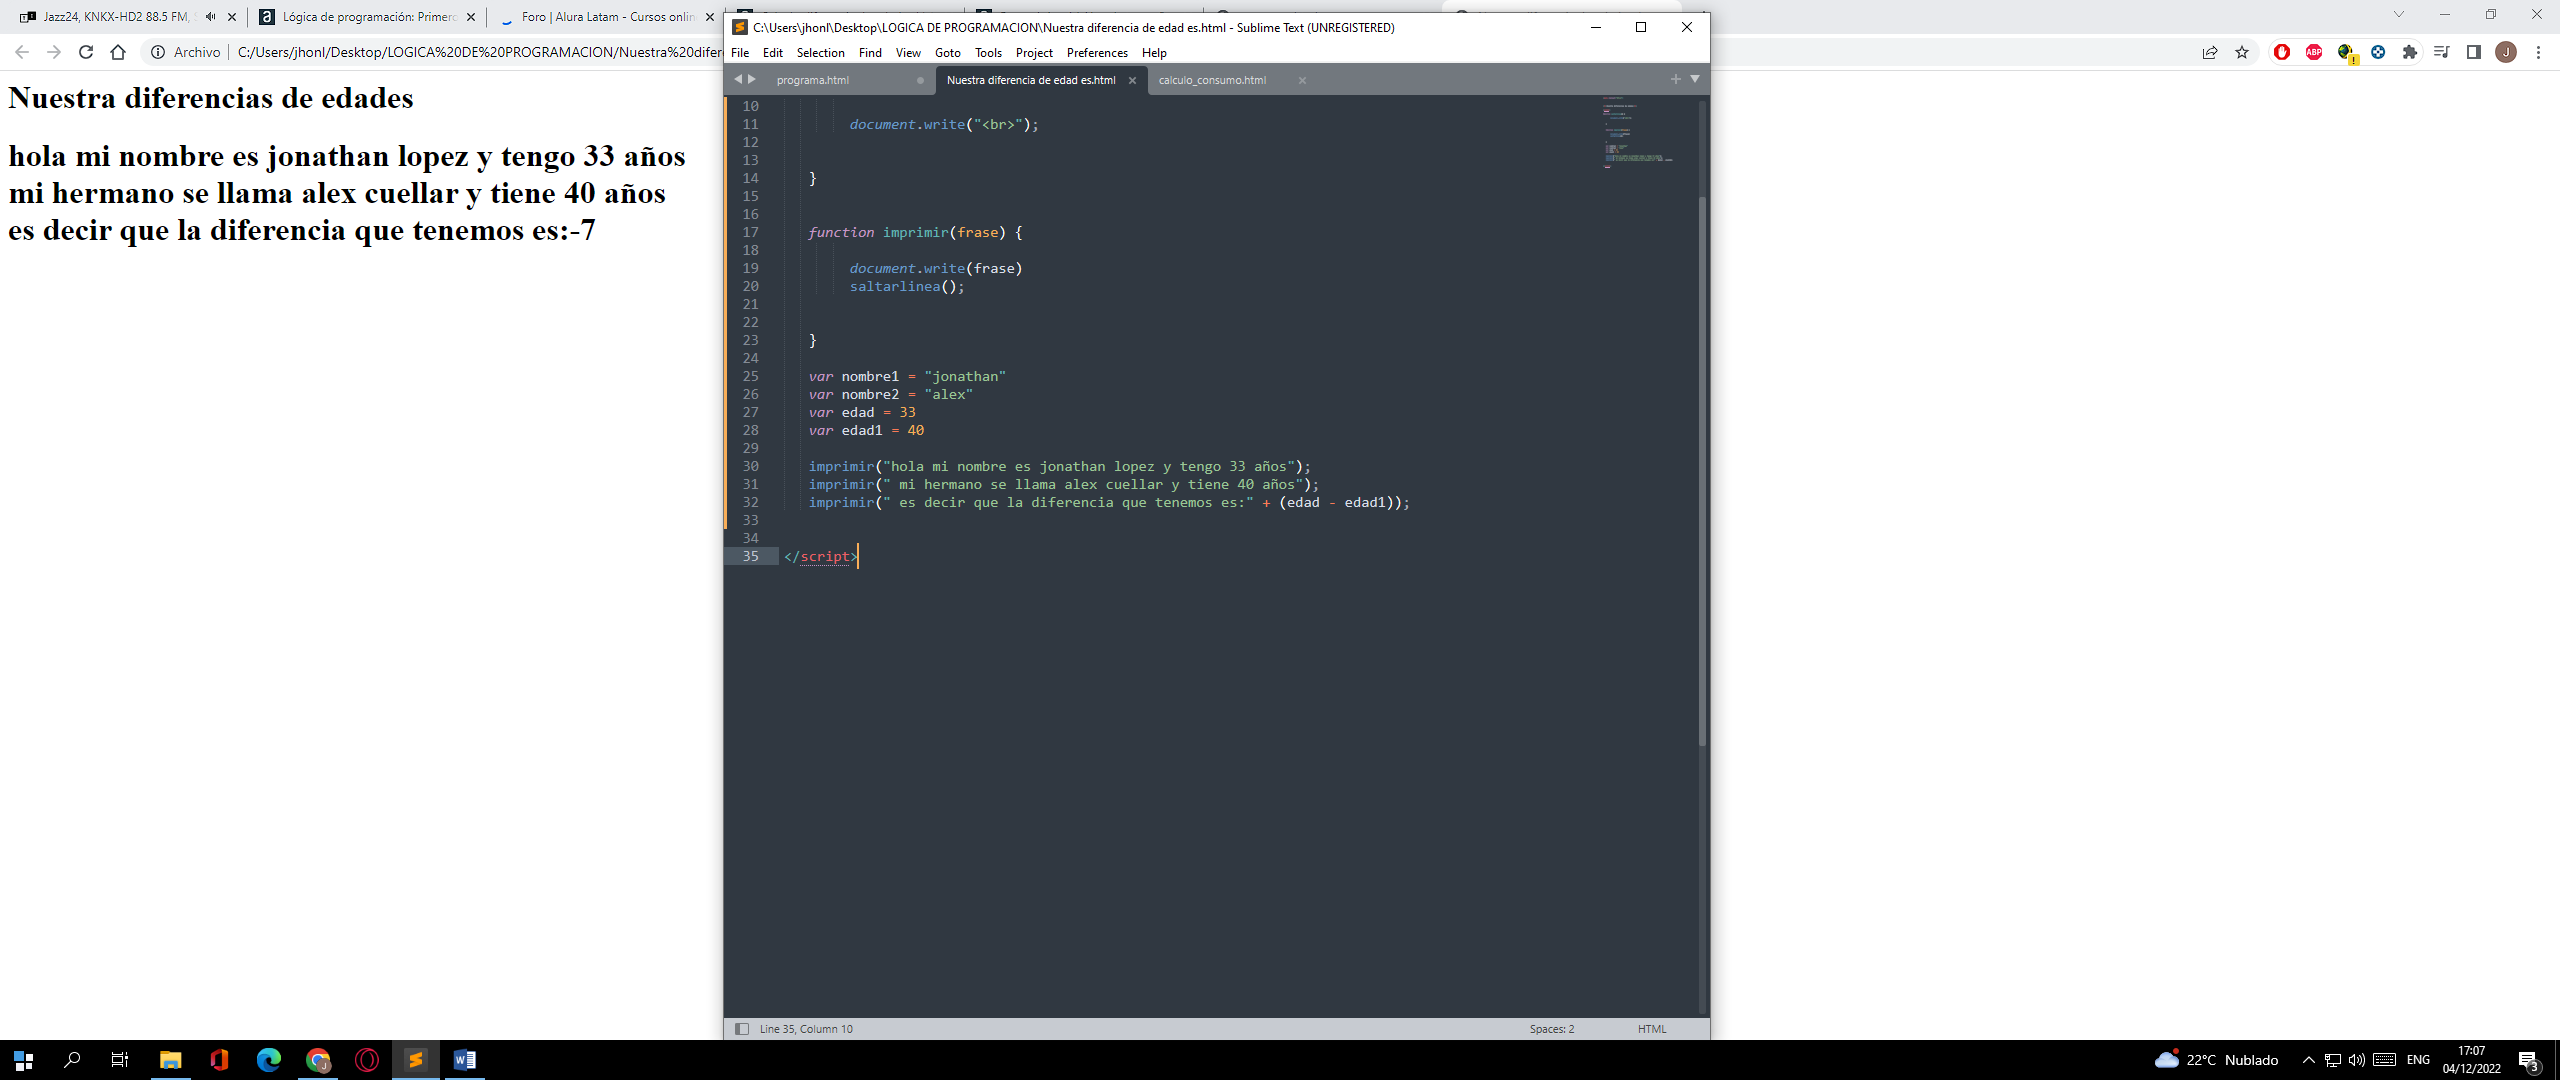Open the Edit menu in Sublime Text
The image size is (2560, 1080).
773,53
